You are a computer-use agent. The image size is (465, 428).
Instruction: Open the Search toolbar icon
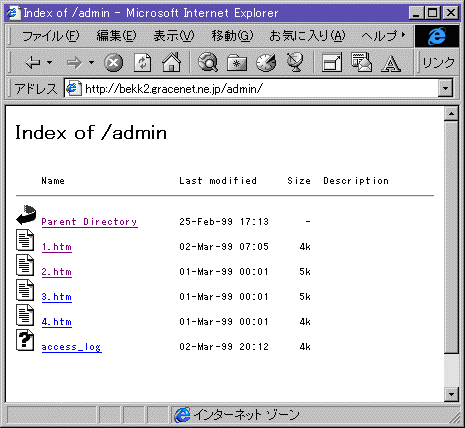(x=208, y=62)
